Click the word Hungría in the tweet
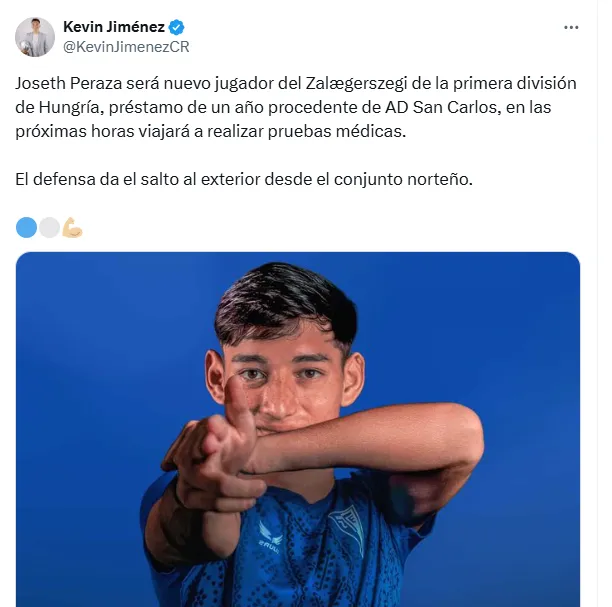Viewport: 612px width, 607px height. pyautogui.click(x=71, y=108)
